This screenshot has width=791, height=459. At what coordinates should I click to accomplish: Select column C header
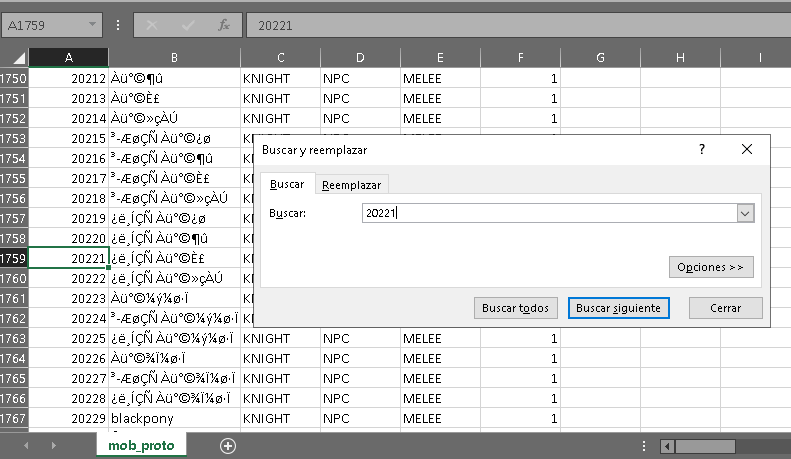[x=280, y=58]
